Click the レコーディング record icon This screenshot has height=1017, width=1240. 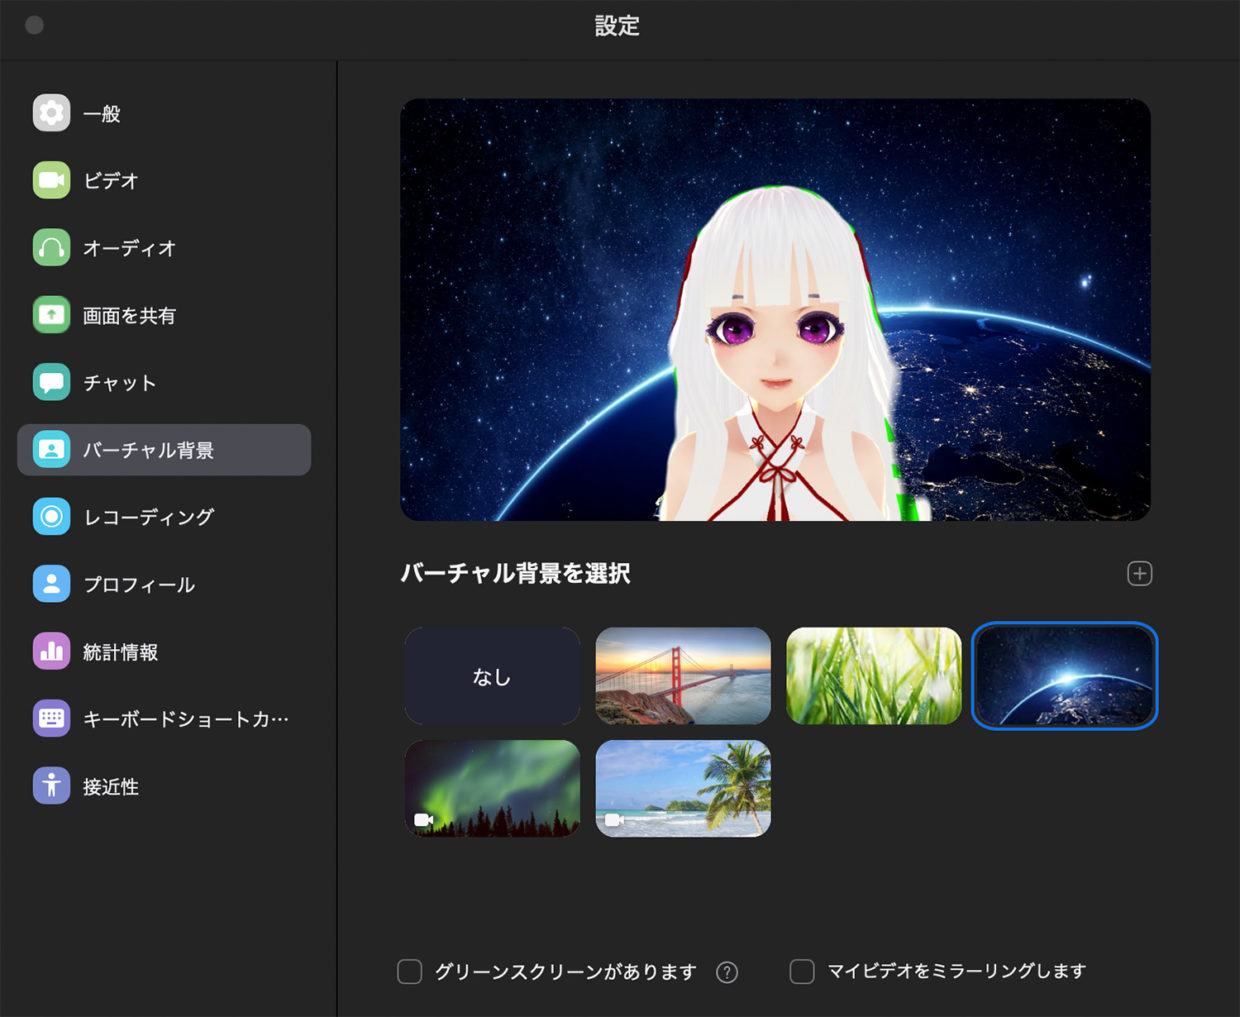[x=51, y=516]
